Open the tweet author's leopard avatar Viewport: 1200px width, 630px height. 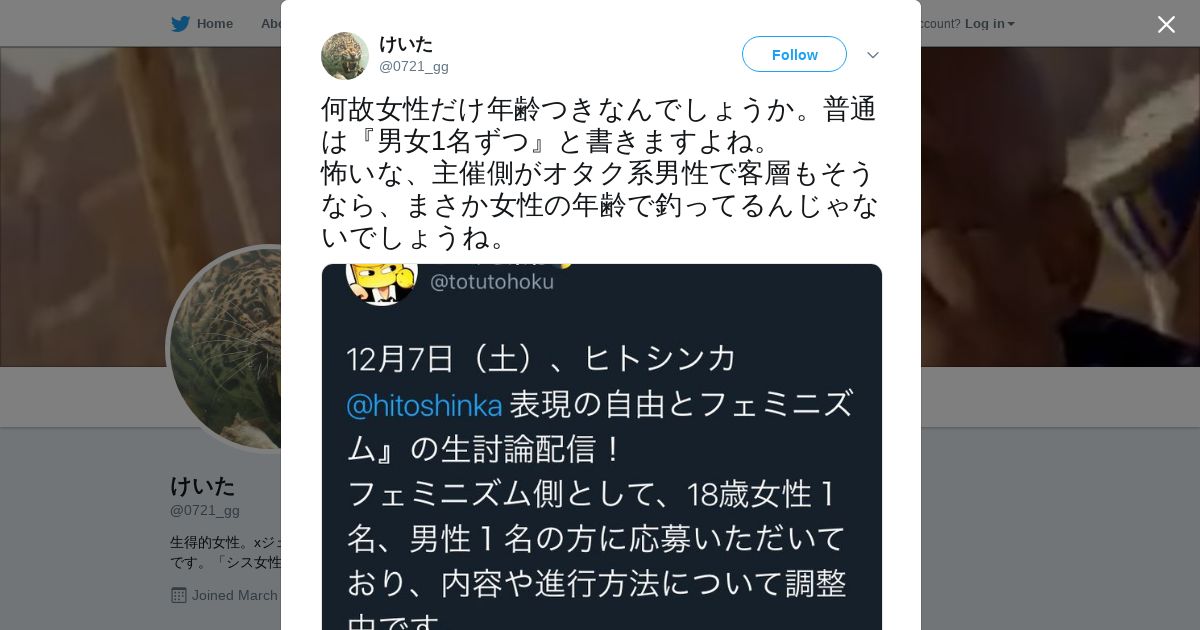pos(345,56)
